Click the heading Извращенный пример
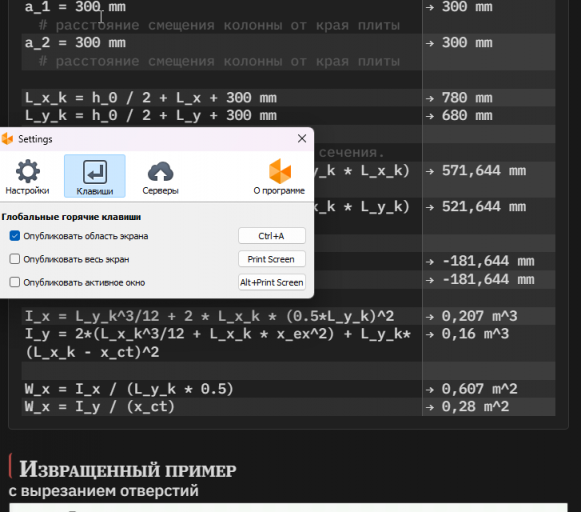This screenshot has height=512, width=581. point(128,469)
